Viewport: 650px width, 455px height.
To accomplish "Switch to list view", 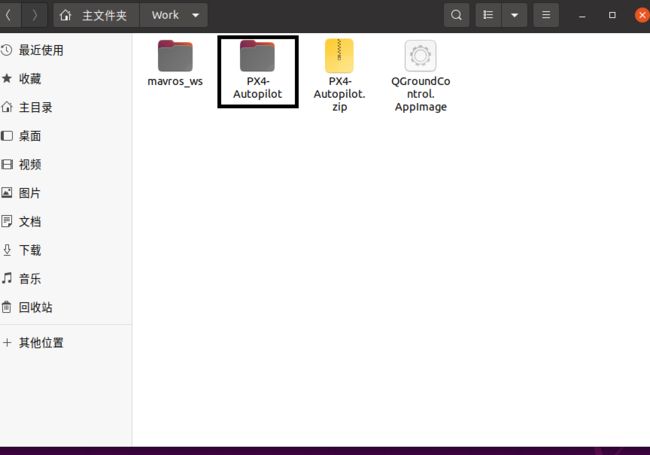I will [x=488, y=15].
